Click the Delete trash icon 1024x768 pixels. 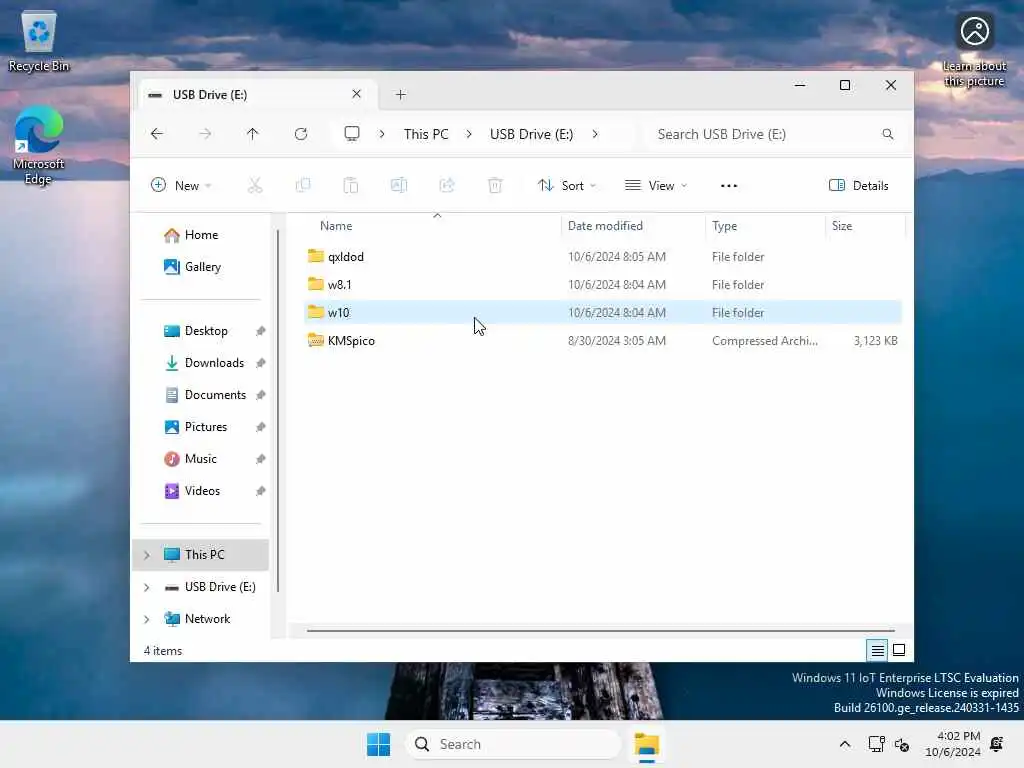(495, 185)
